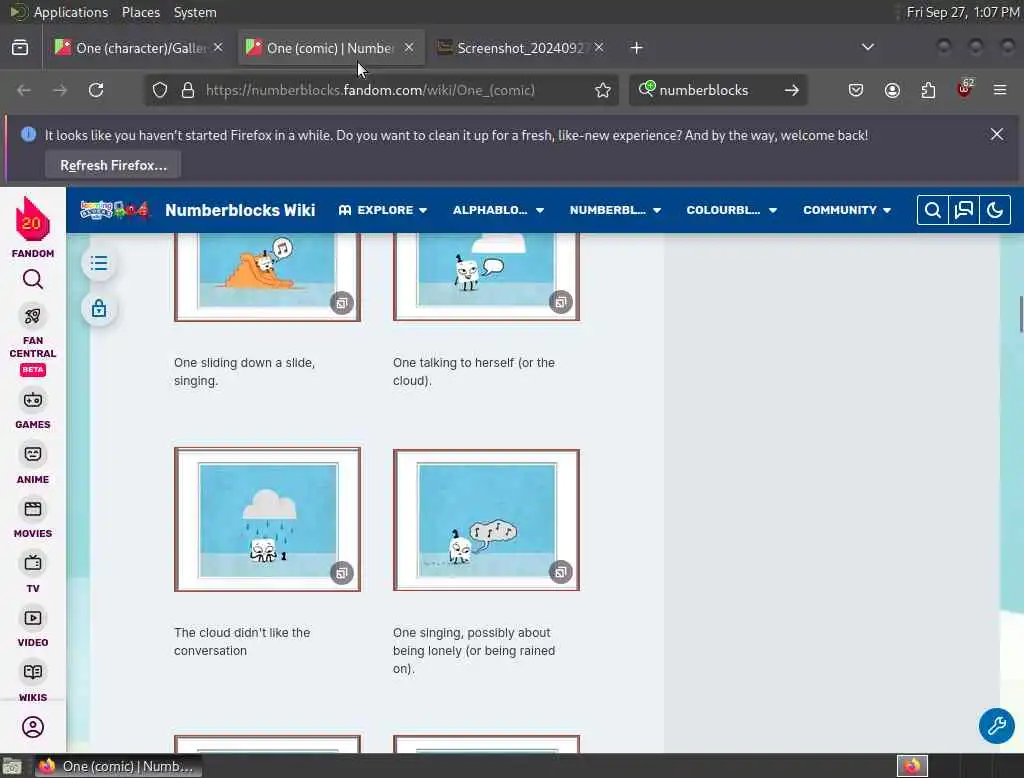Click the Learning Blocks wiki logo
Viewport: 1024px width, 778px height.
pos(114,210)
